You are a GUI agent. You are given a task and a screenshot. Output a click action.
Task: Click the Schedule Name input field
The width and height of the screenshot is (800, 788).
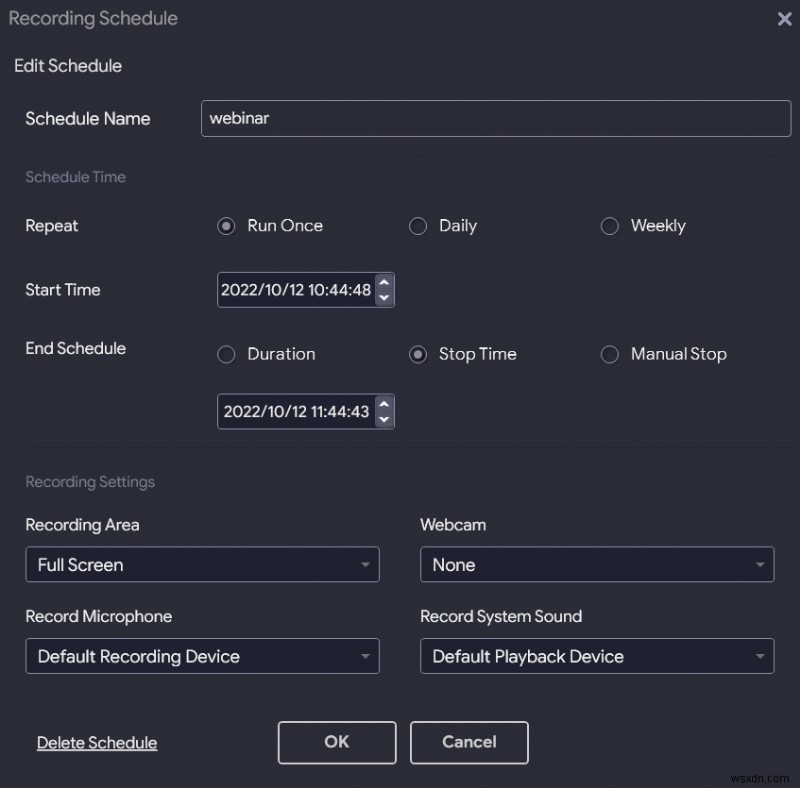click(x=495, y=118)
